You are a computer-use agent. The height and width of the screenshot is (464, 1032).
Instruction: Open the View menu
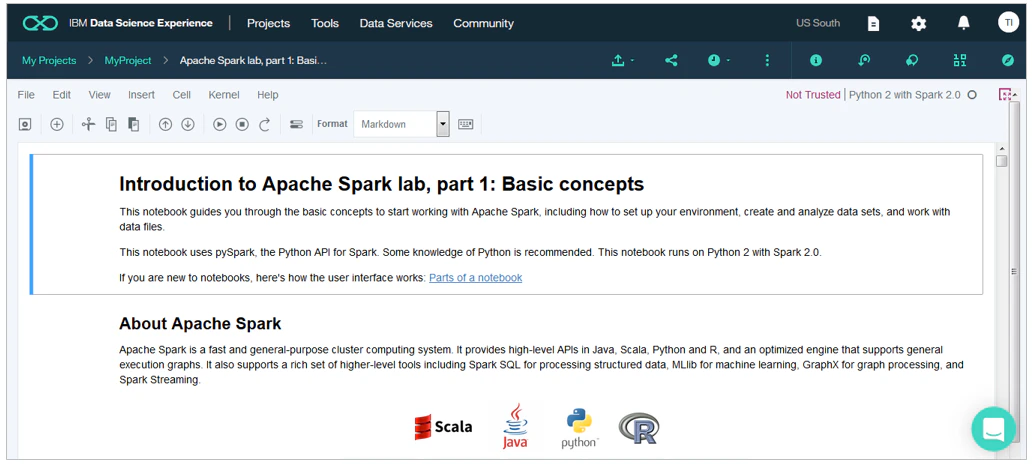pyautogui.click(x=99, y=95)
